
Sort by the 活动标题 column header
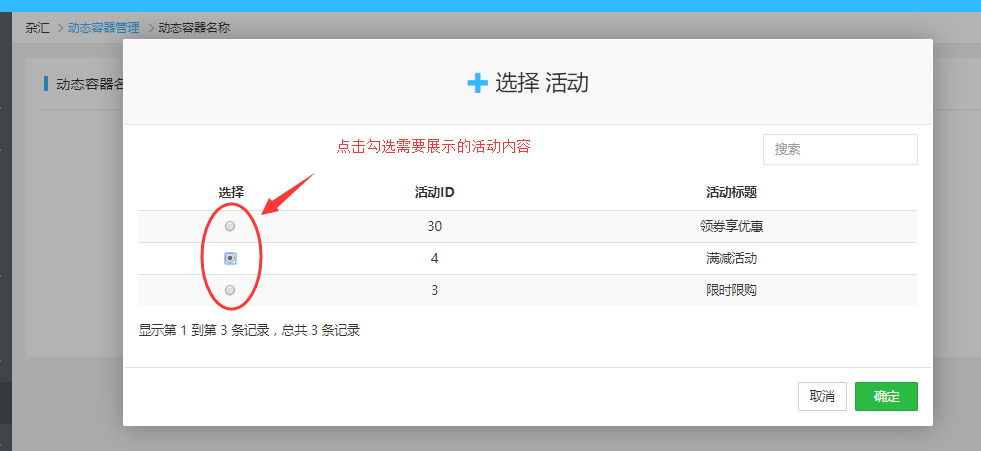pyautogui.click(x=731, y=192)
